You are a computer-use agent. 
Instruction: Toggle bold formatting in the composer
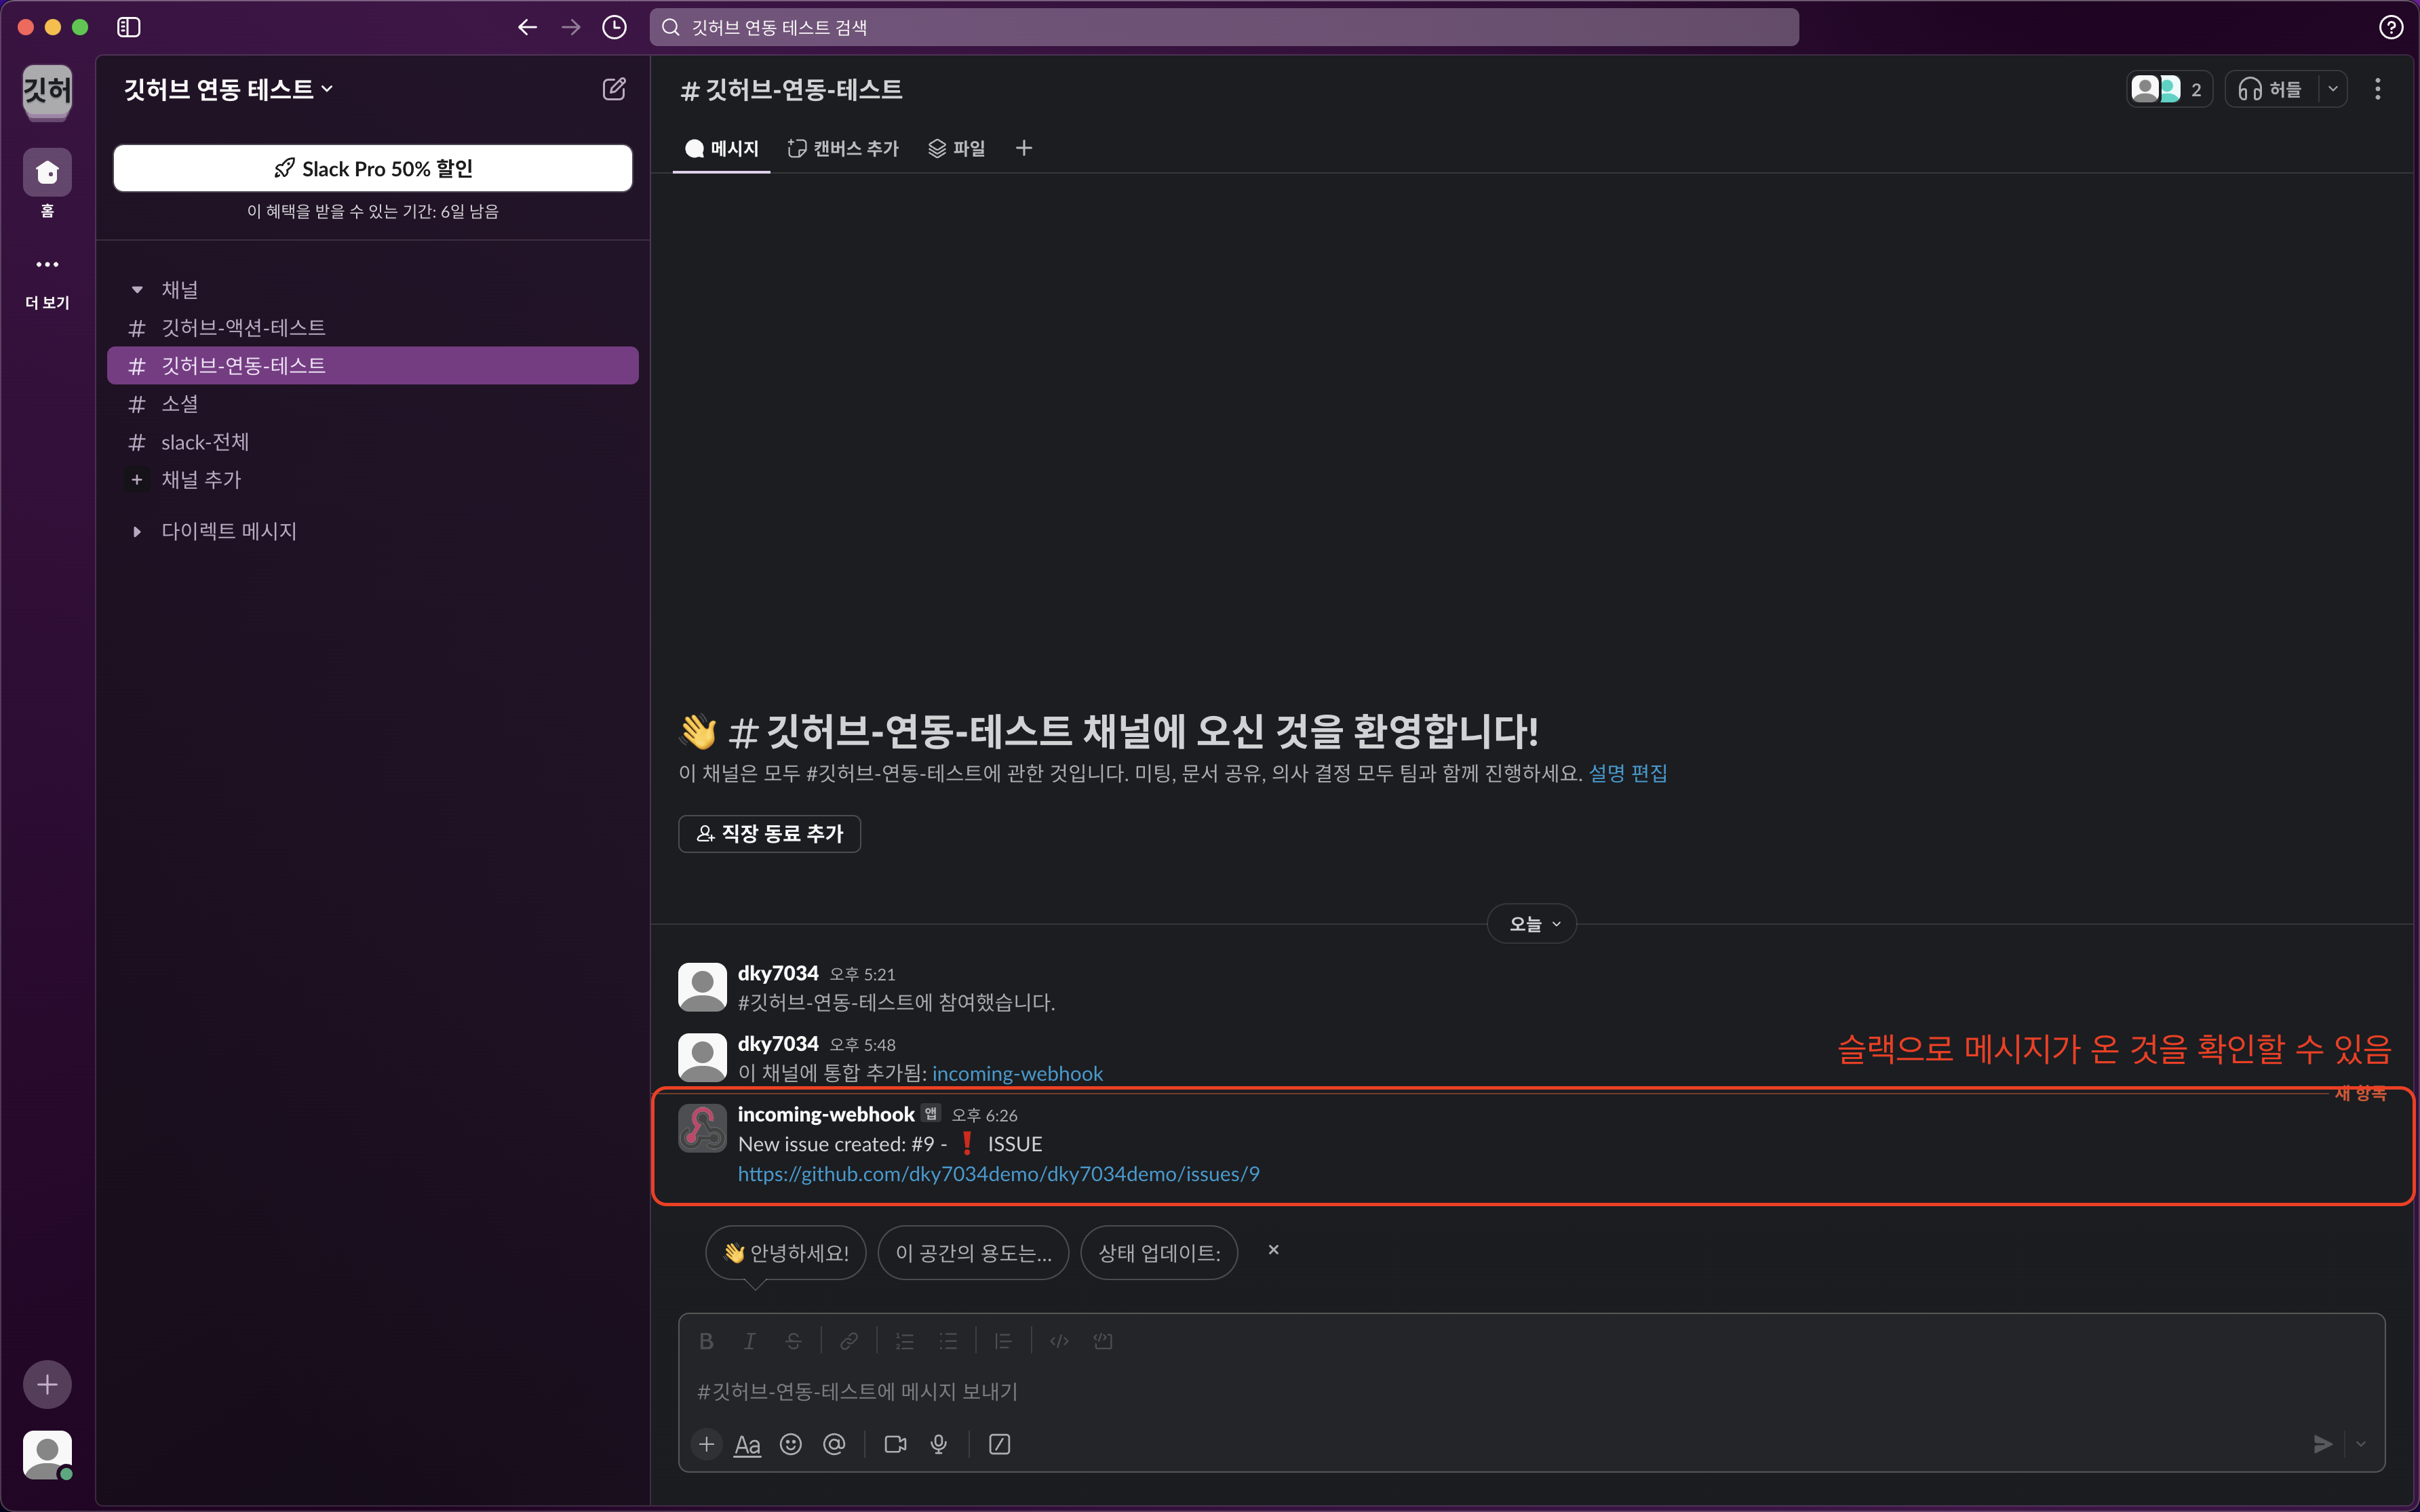click(x=706, y=1341)
